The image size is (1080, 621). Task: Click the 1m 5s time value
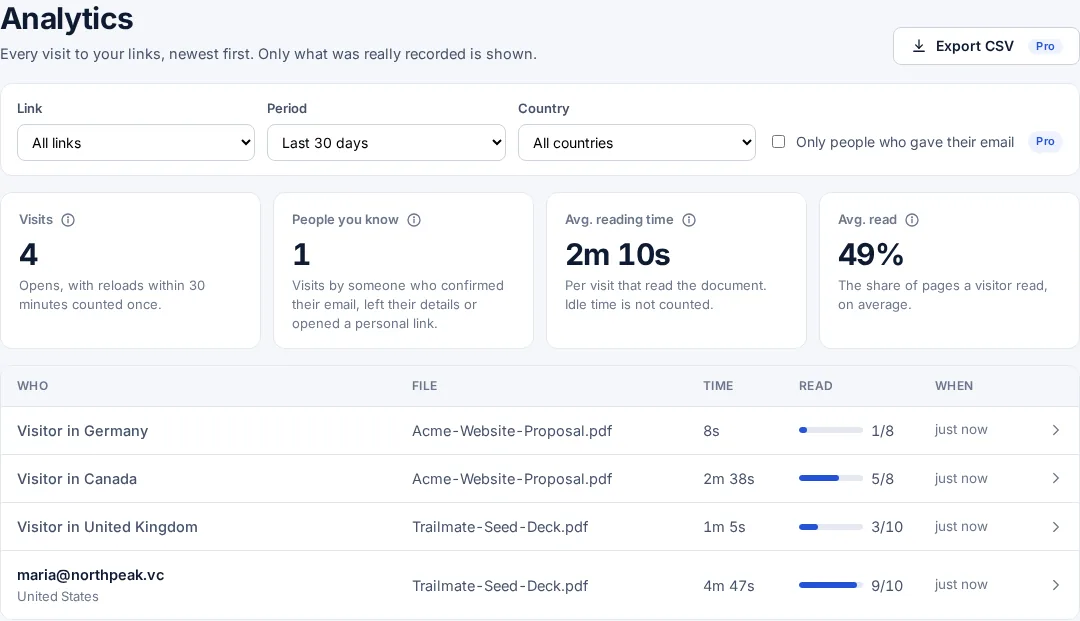724,527
